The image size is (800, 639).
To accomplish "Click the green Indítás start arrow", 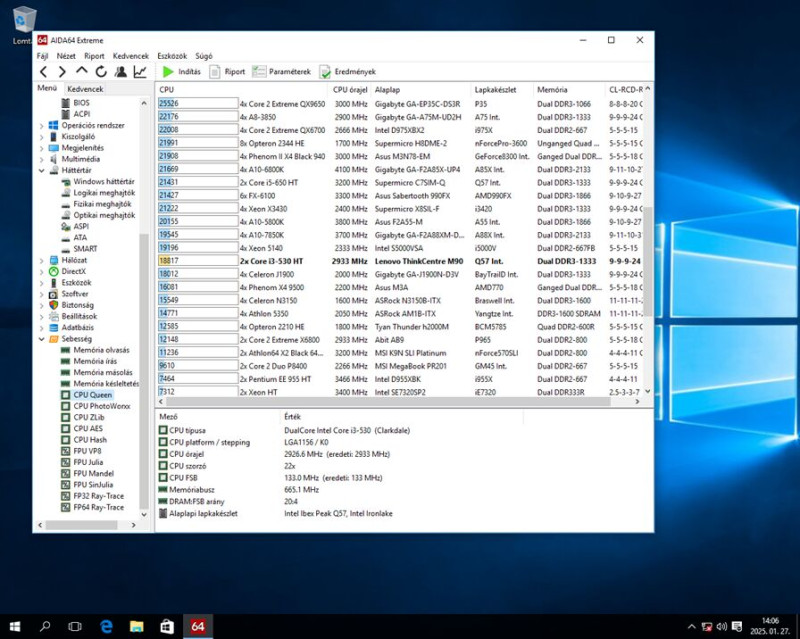I will [169, 72].
